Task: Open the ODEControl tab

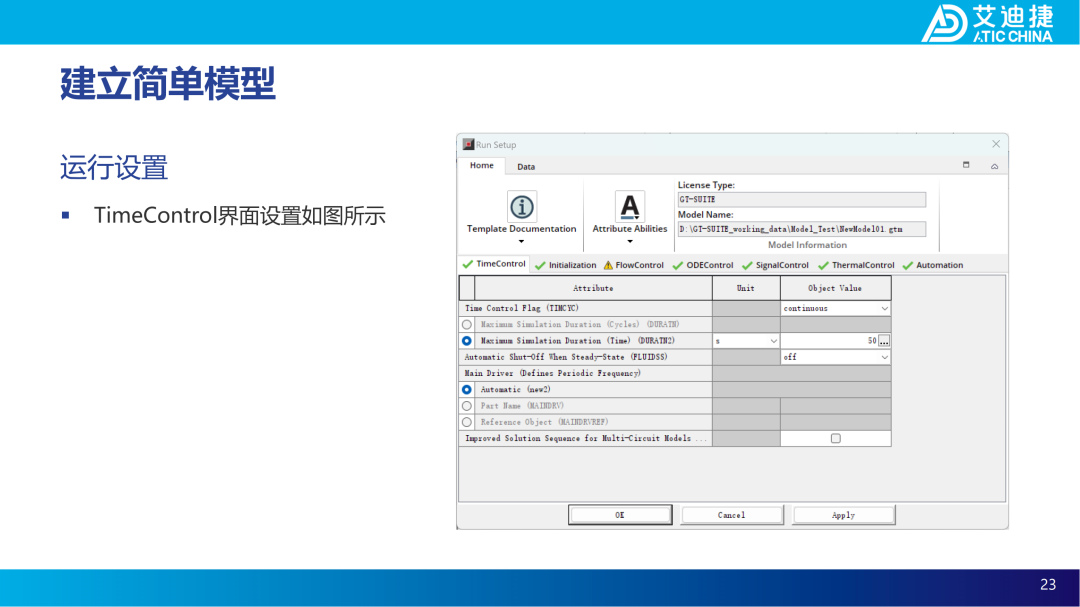Action: 703,265
